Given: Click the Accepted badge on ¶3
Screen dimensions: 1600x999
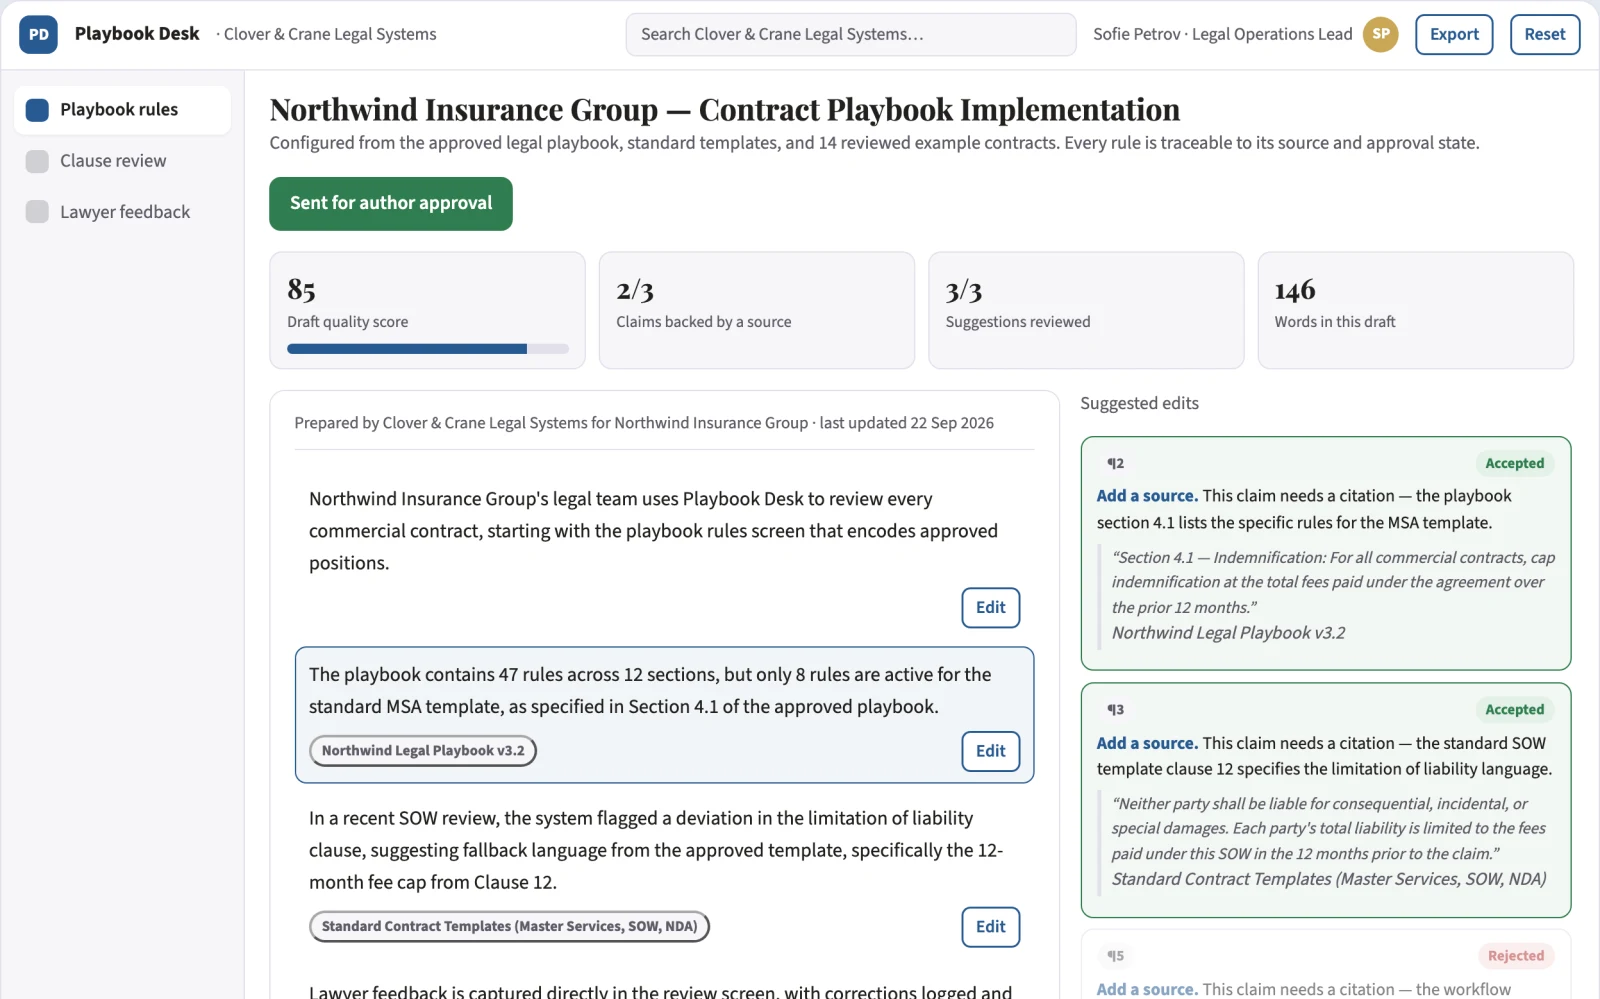Looking at the screenshot, I should [x=1514, y=710].
